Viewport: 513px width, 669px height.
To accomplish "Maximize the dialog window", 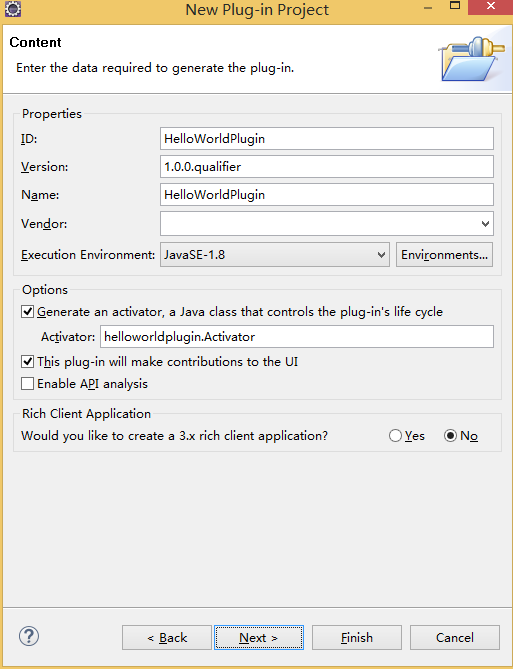I will (455, 6).
